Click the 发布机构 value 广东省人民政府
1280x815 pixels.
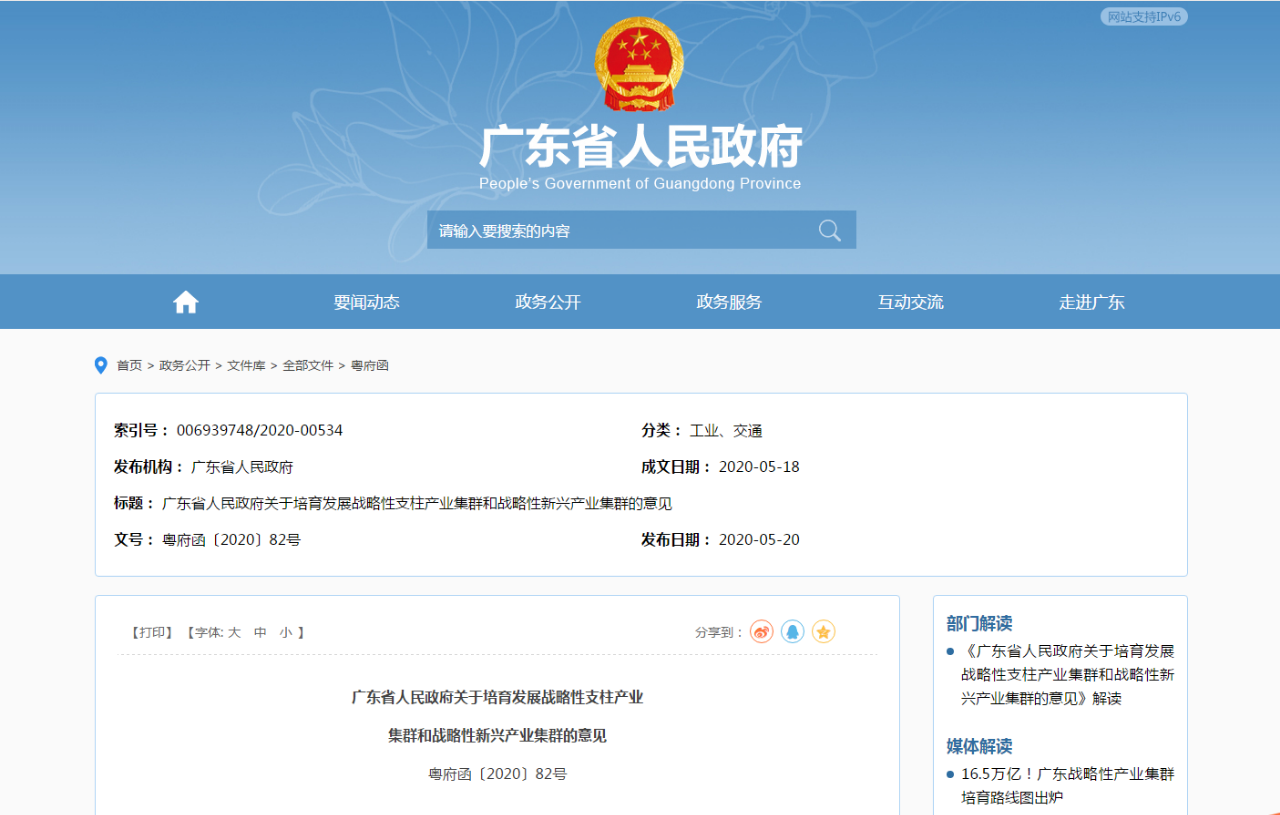click(242, 467)
